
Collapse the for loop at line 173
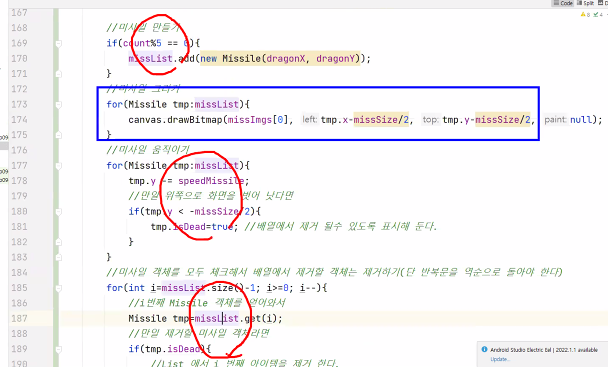click(58, 105)
